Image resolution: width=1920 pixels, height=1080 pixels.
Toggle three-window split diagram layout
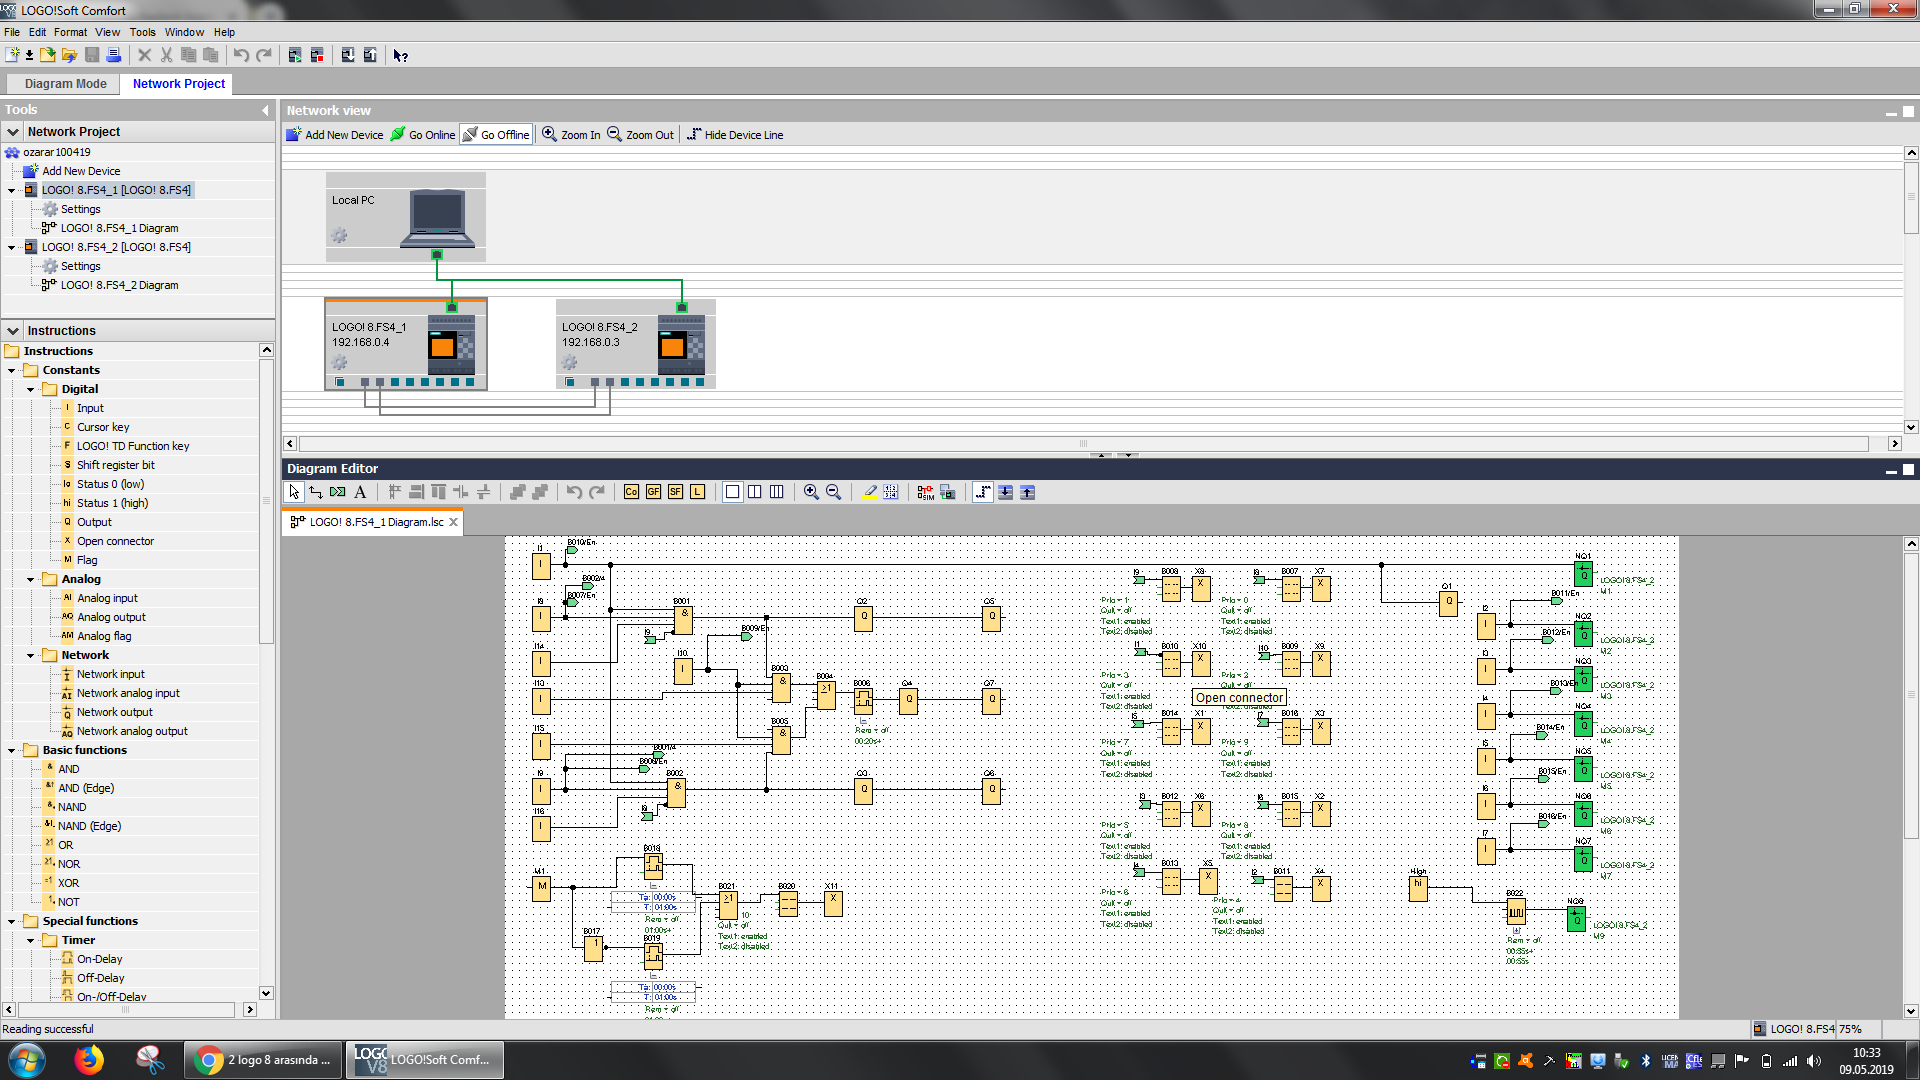click(x=777, y=492)
